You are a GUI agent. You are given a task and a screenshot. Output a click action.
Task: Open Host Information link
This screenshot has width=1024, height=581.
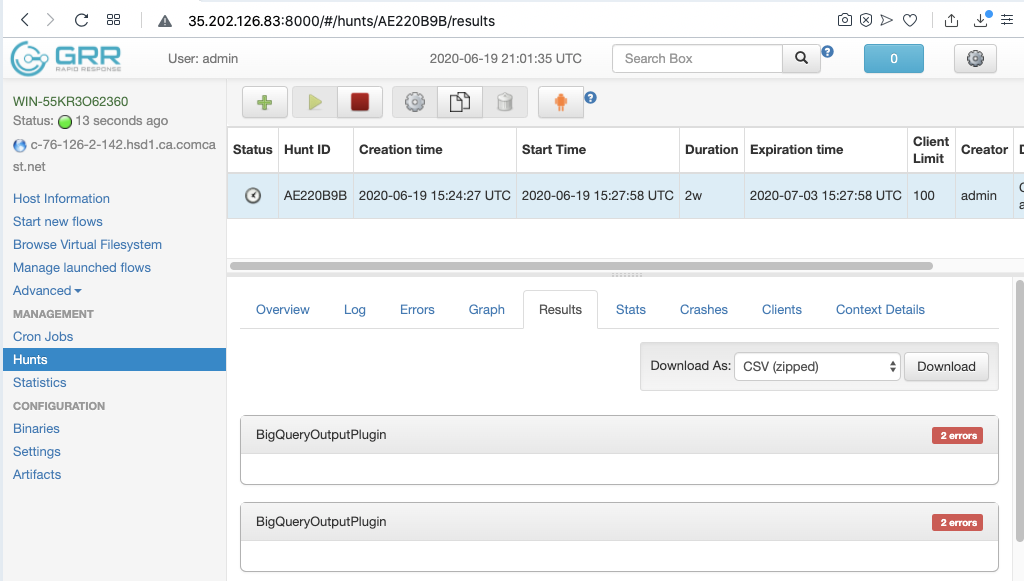coord(61,198)
